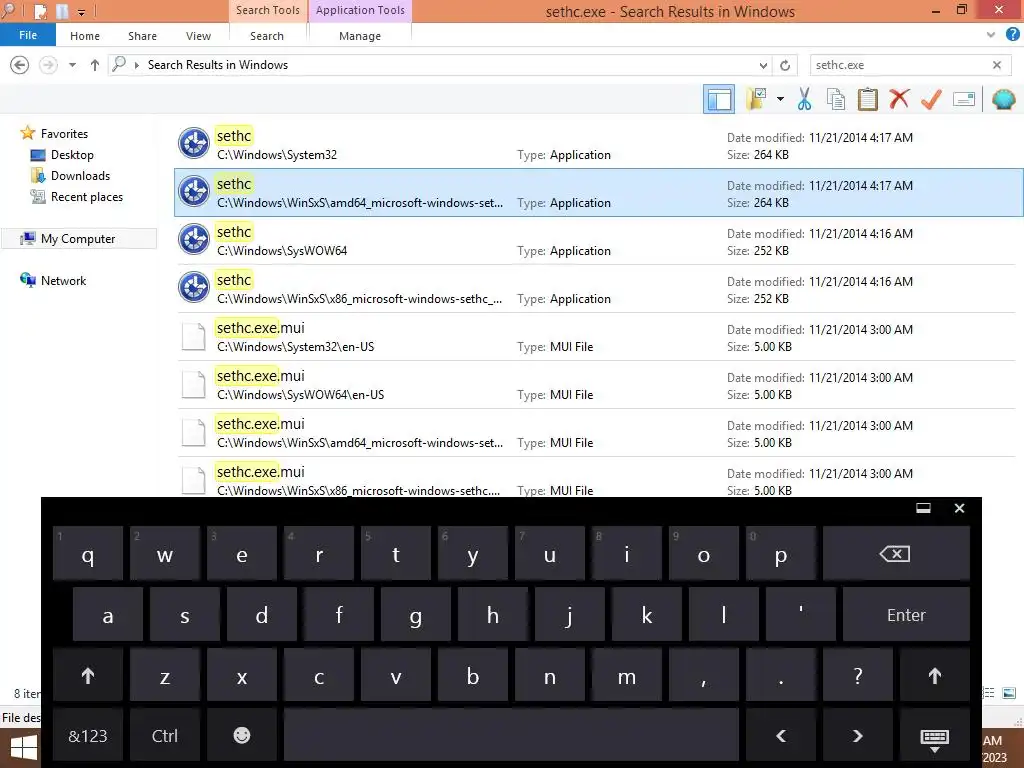
Task: Tap the right cursor arrow key
Action: (857, 735)
